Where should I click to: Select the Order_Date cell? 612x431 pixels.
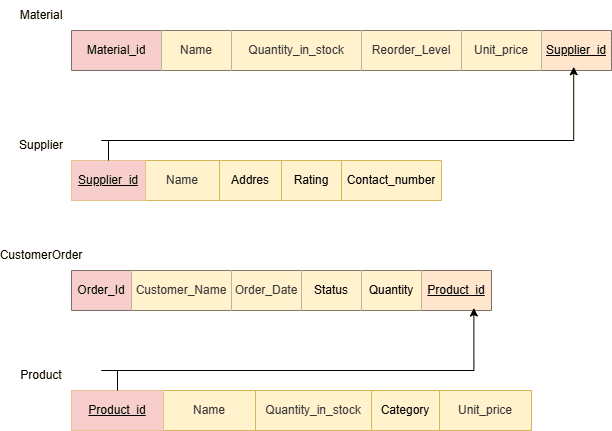tap(266, 290)
